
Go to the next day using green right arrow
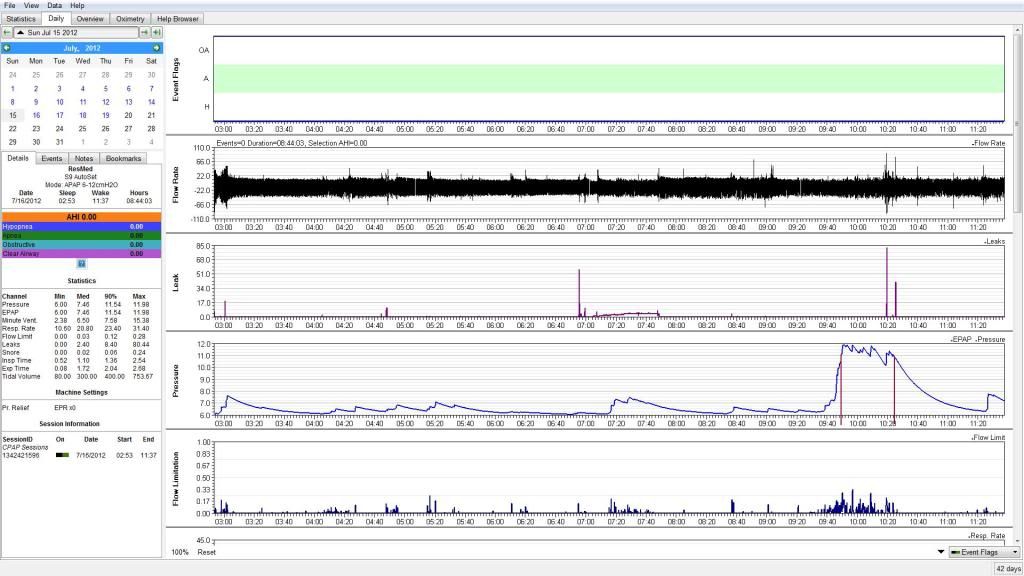[144, 33]
